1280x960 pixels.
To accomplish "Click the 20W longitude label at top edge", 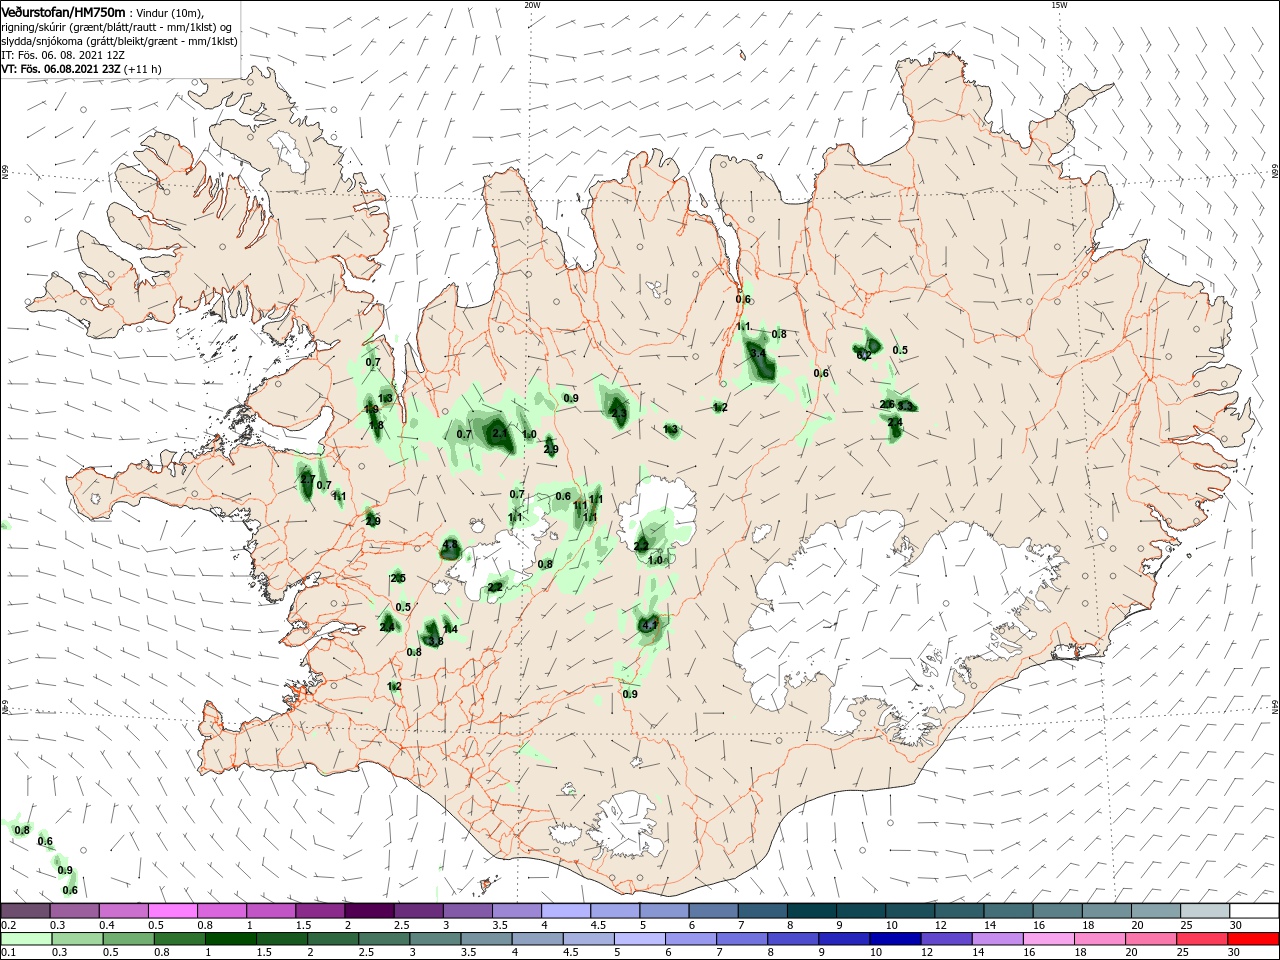I will pyautogui.click(x=533, y=4).
